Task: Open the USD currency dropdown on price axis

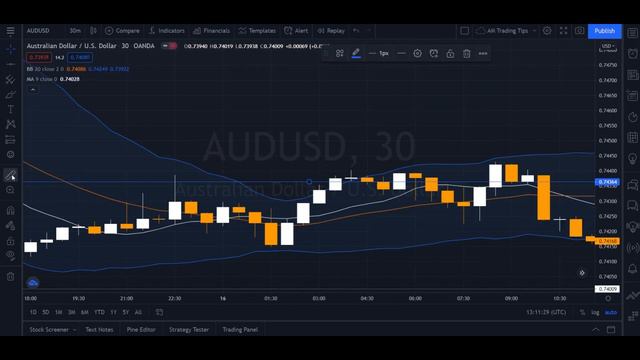Action: click(608, 46)
